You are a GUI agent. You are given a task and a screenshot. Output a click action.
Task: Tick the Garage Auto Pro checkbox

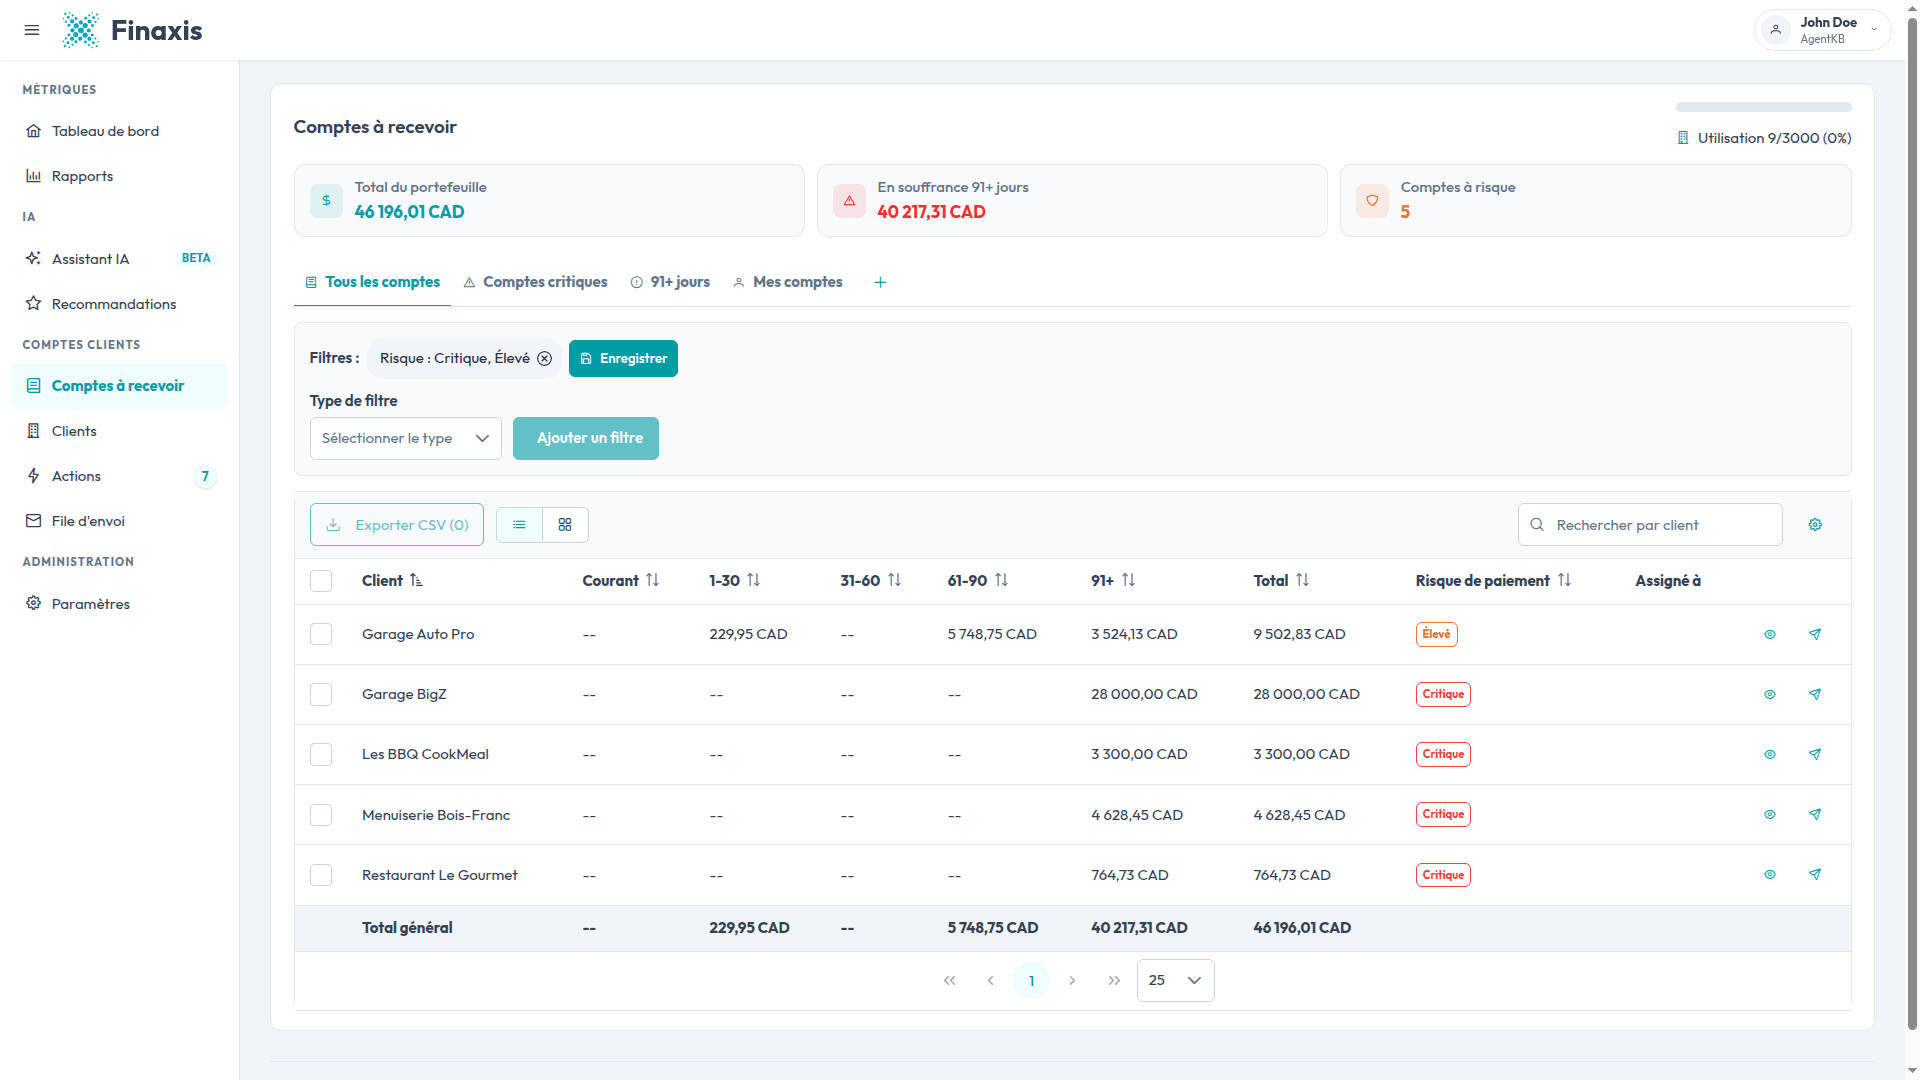point(321,634)
